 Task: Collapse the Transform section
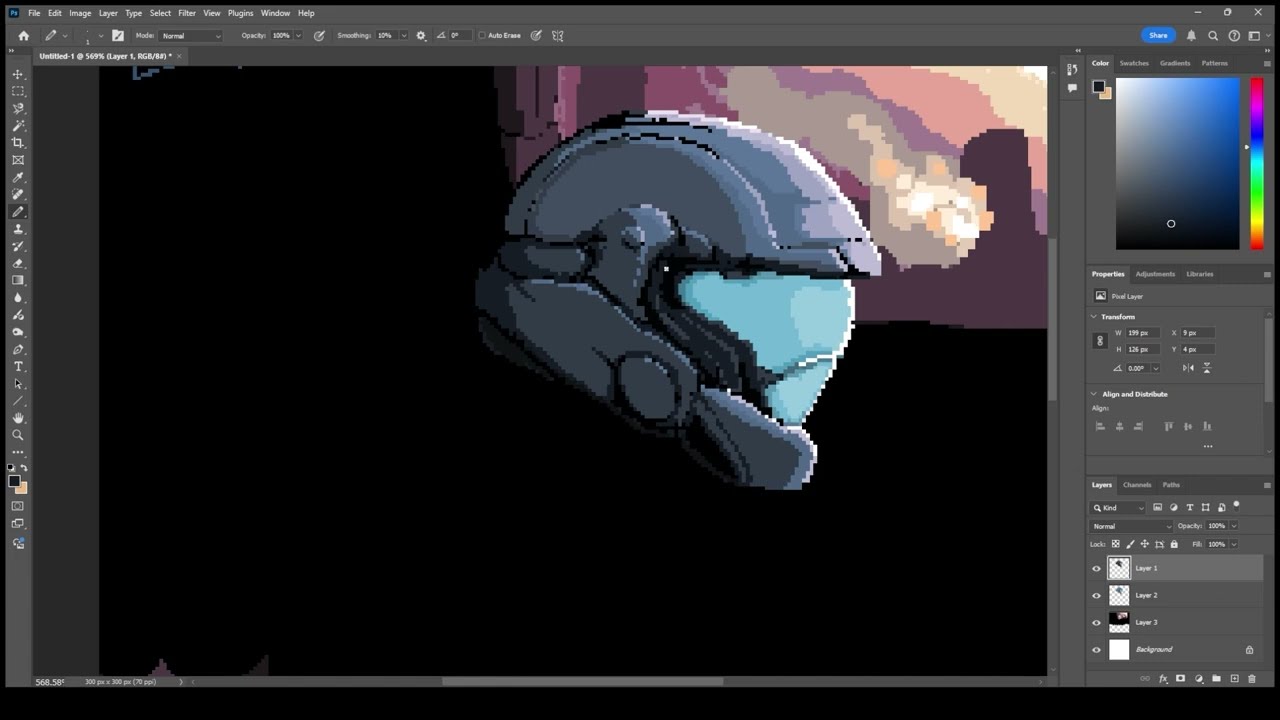(1094, 317)
